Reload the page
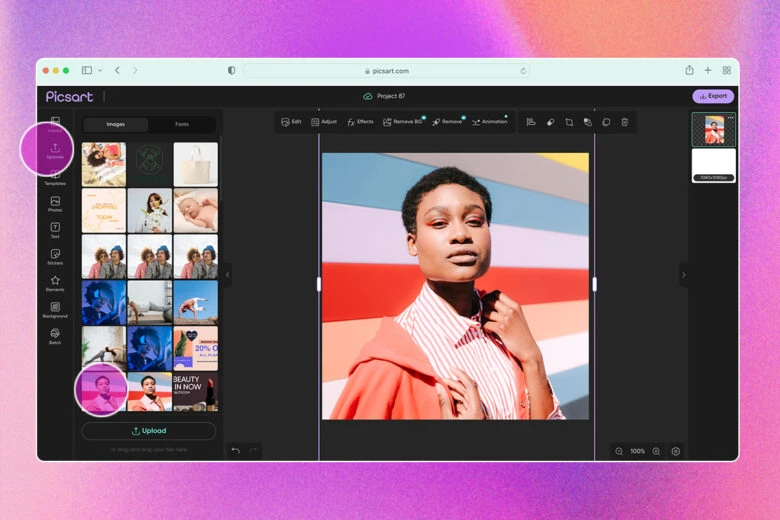 (x=523, y=71)
